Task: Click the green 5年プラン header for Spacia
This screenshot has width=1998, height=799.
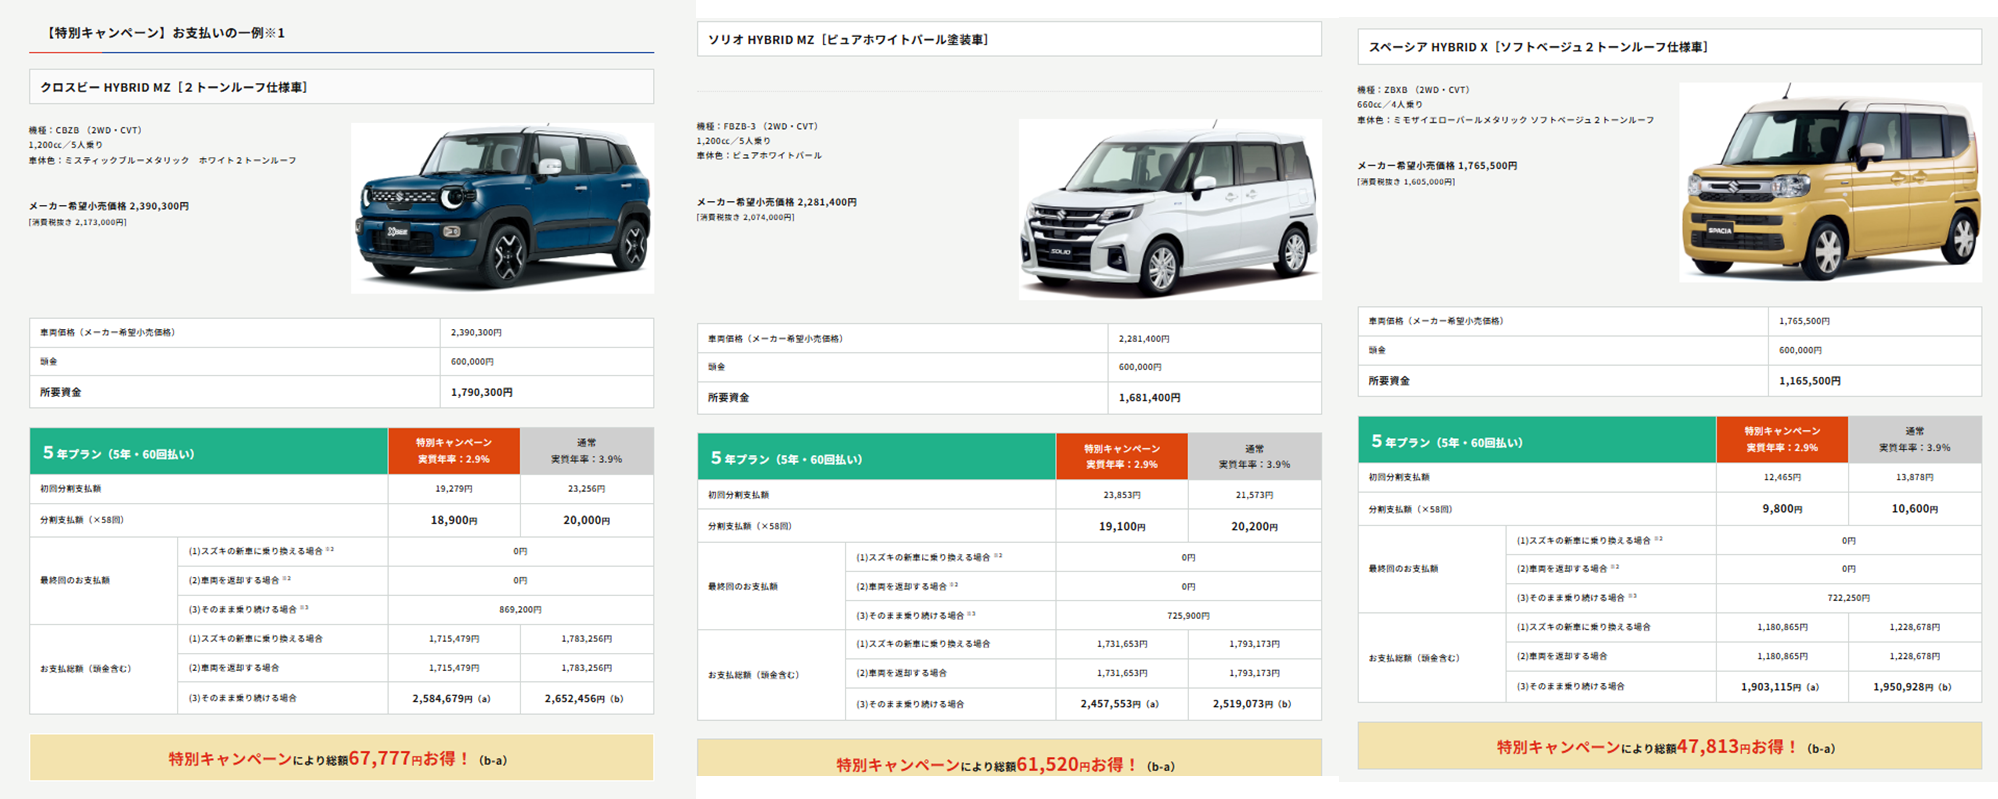Action: (1536, 441)
